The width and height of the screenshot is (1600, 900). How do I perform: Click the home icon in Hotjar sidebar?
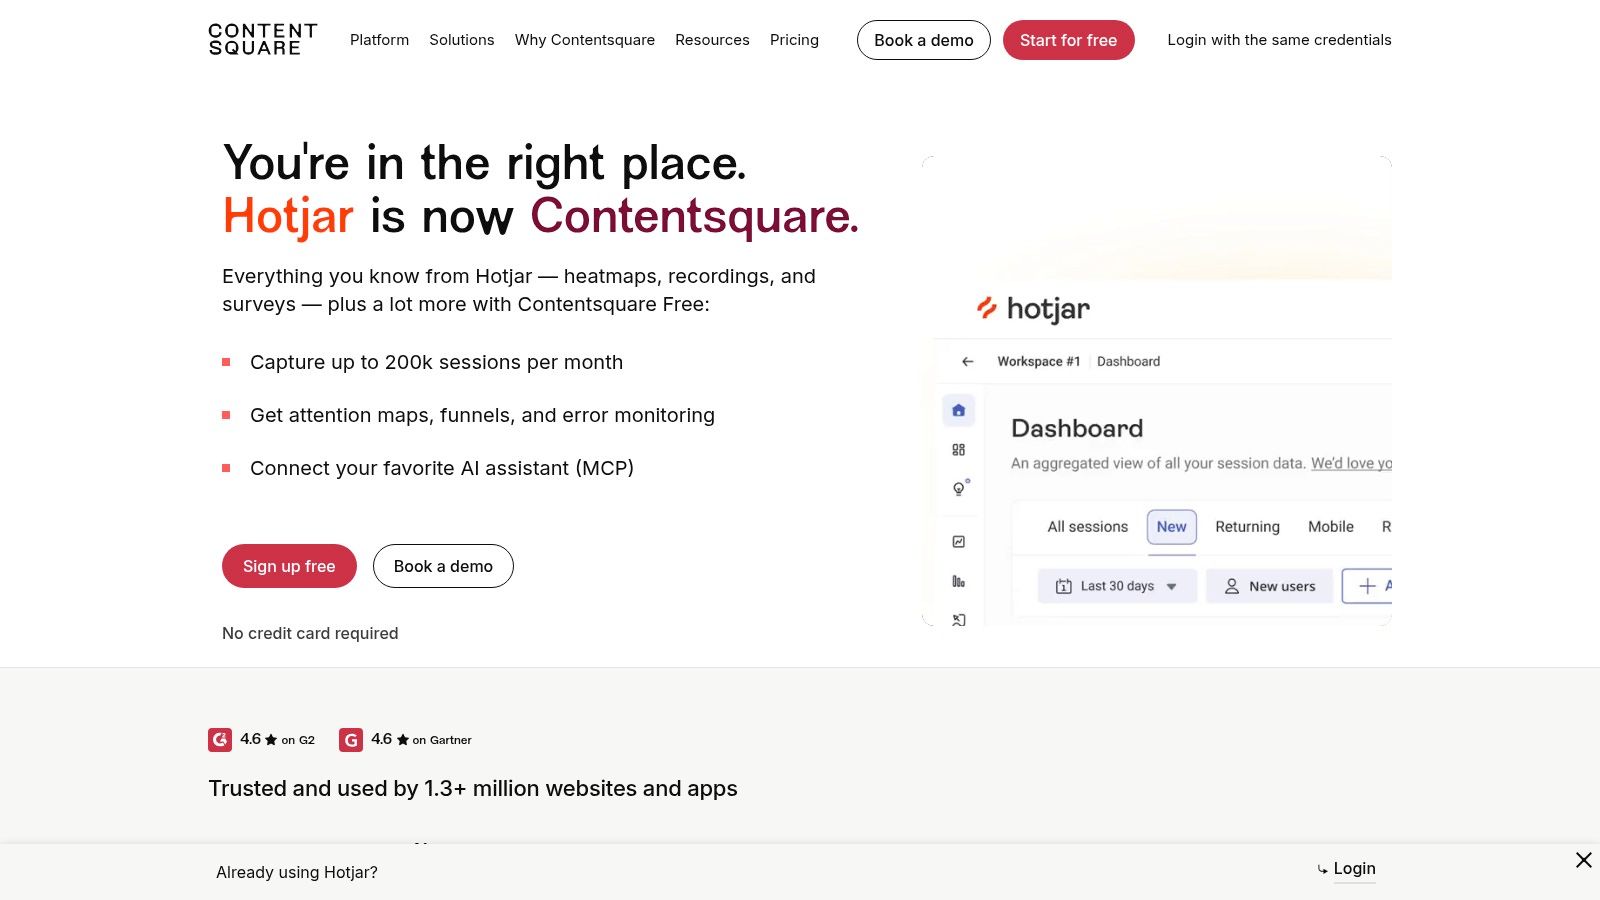click(x=958, y=410)
